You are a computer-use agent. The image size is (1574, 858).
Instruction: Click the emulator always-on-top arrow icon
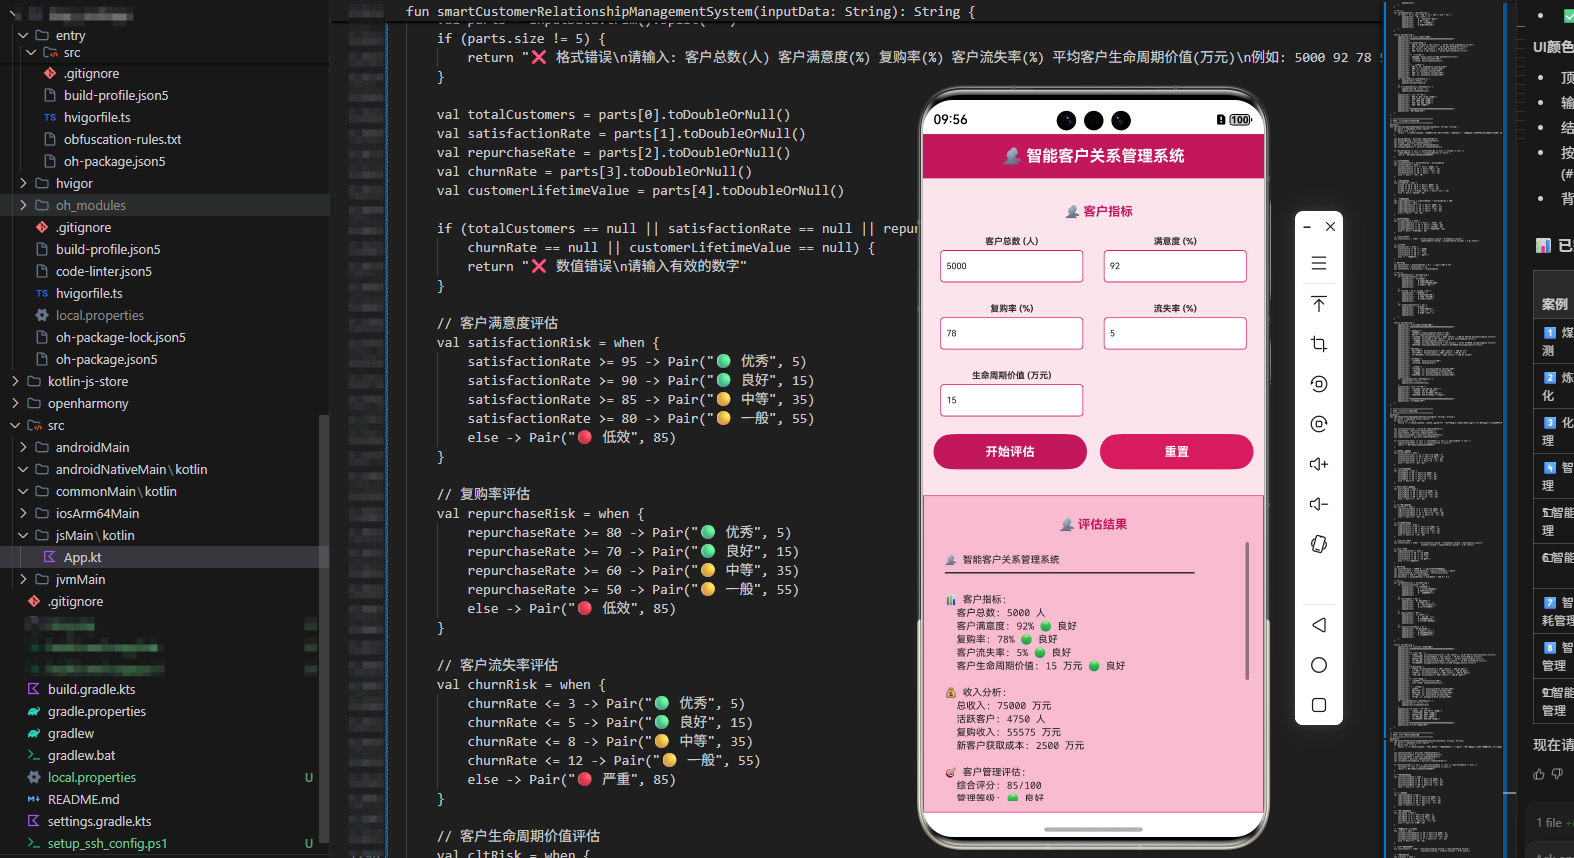tap(1319, 304)
